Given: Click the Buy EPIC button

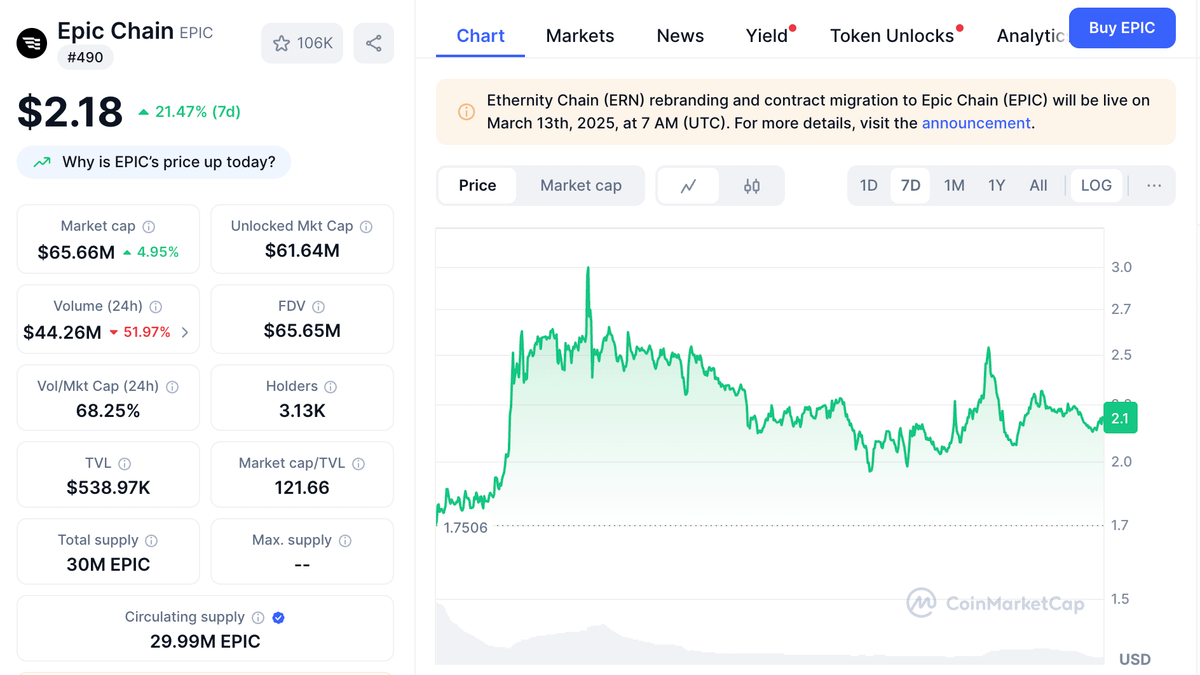Looking at the screenshot, I should pyautogui.click(x=1122, y=28).
